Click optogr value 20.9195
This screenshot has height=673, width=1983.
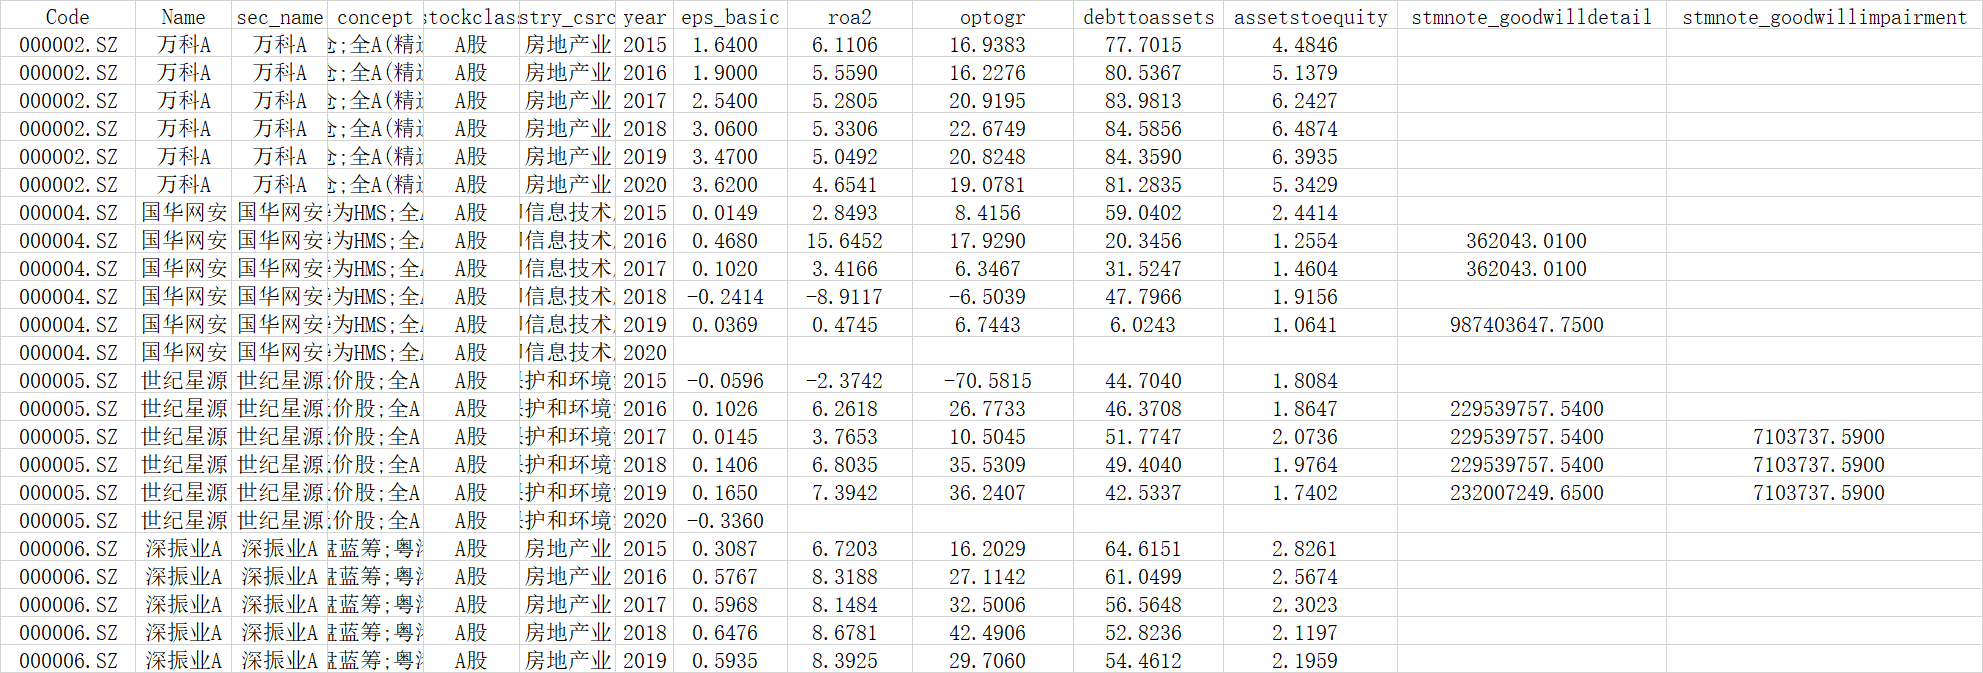987,101
